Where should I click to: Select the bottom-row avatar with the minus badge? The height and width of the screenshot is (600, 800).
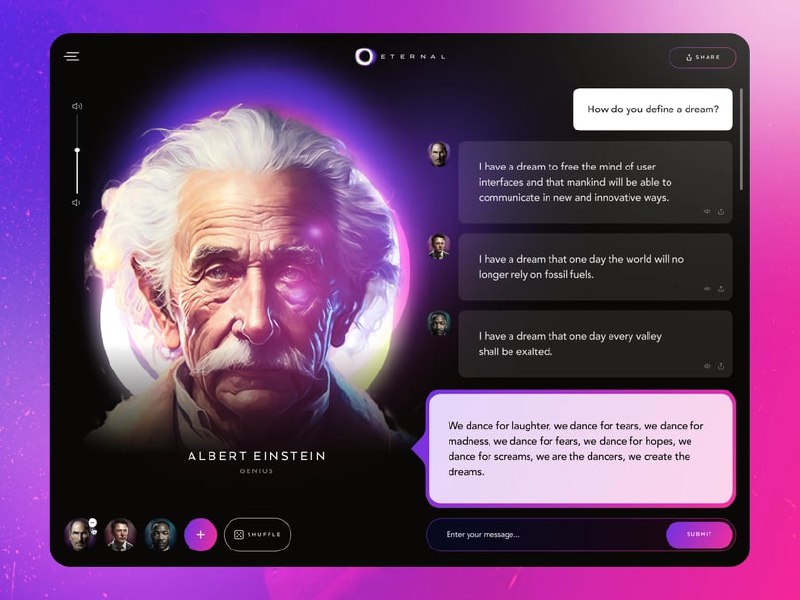tap(79, 535)
